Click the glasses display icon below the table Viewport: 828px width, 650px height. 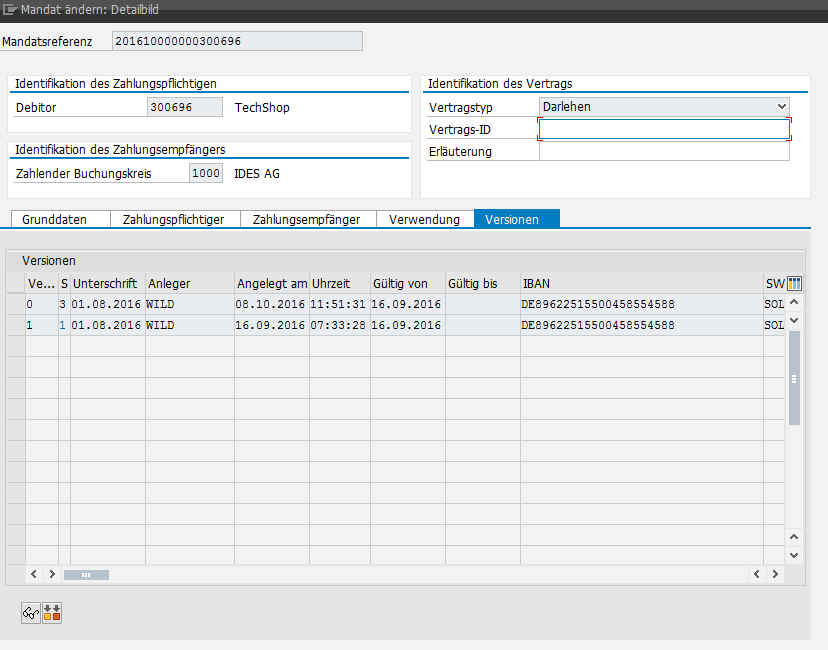click(31, 613)
